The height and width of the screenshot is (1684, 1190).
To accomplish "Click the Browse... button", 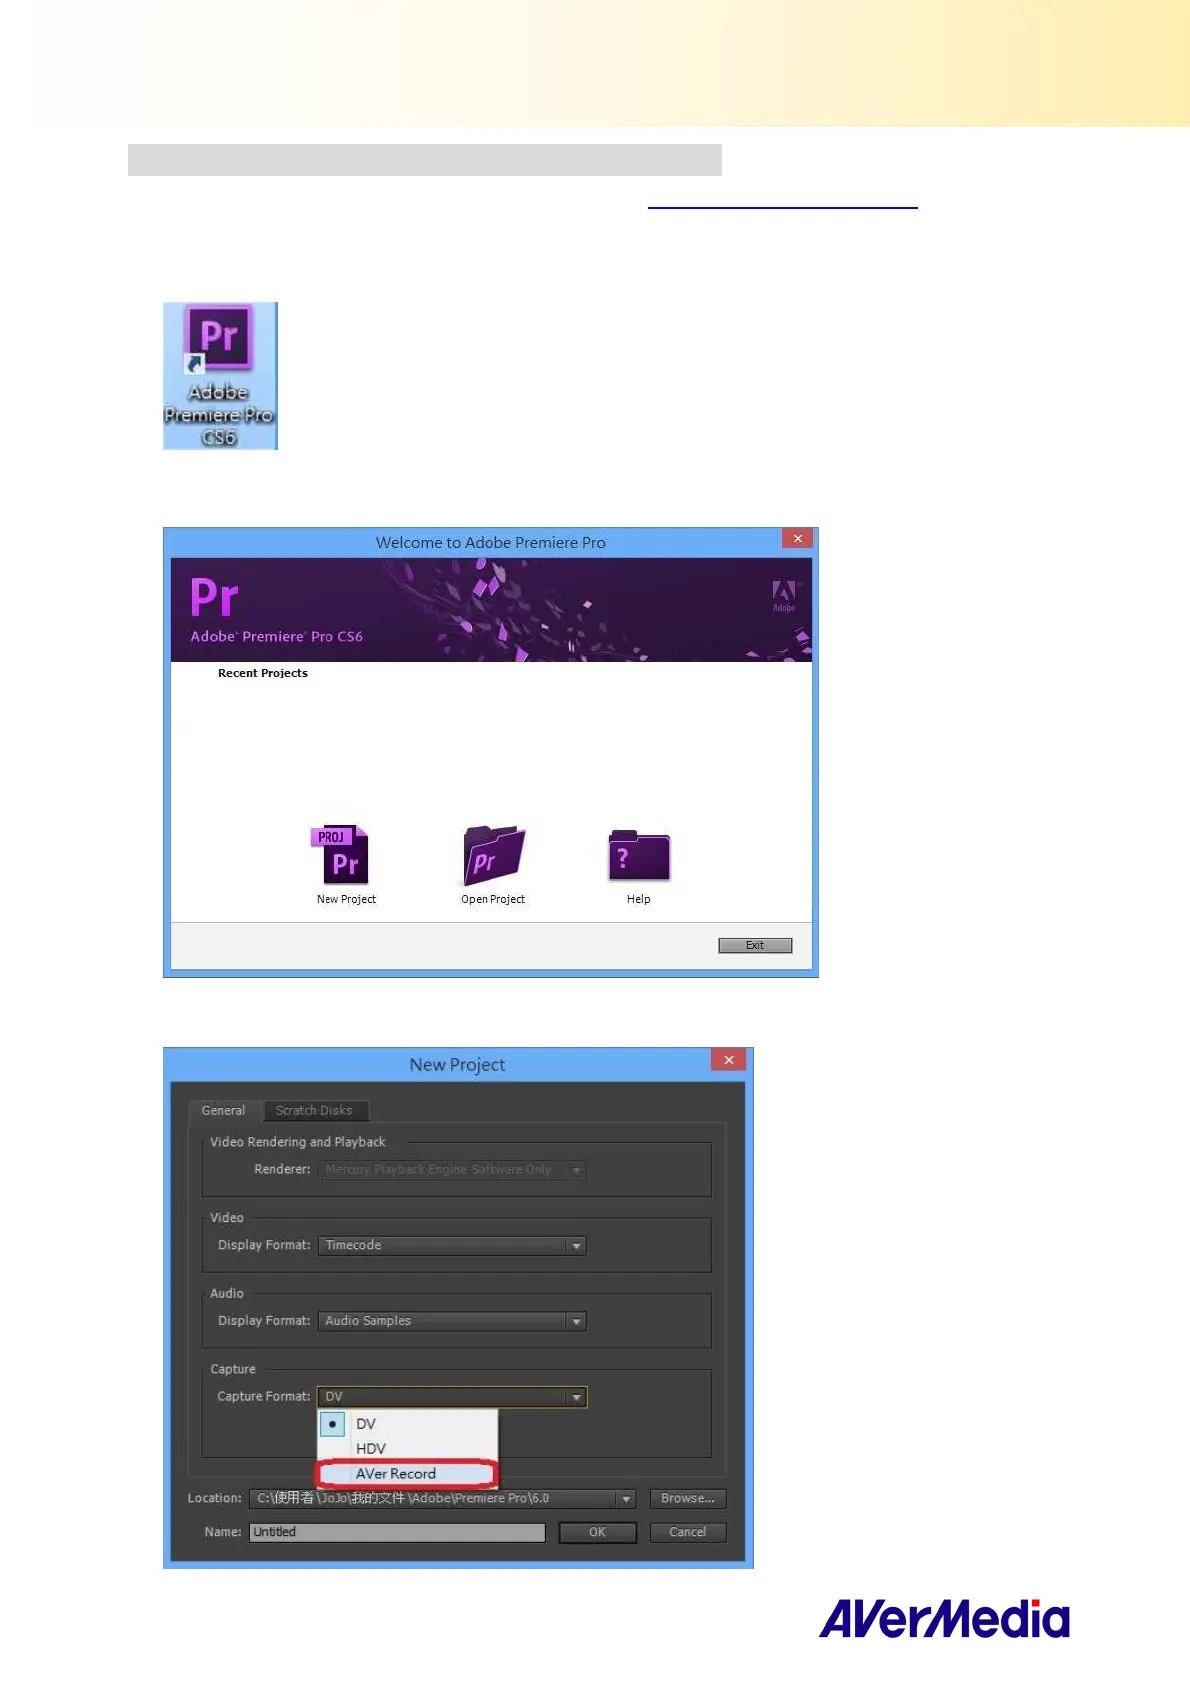I will (687, 1499).
